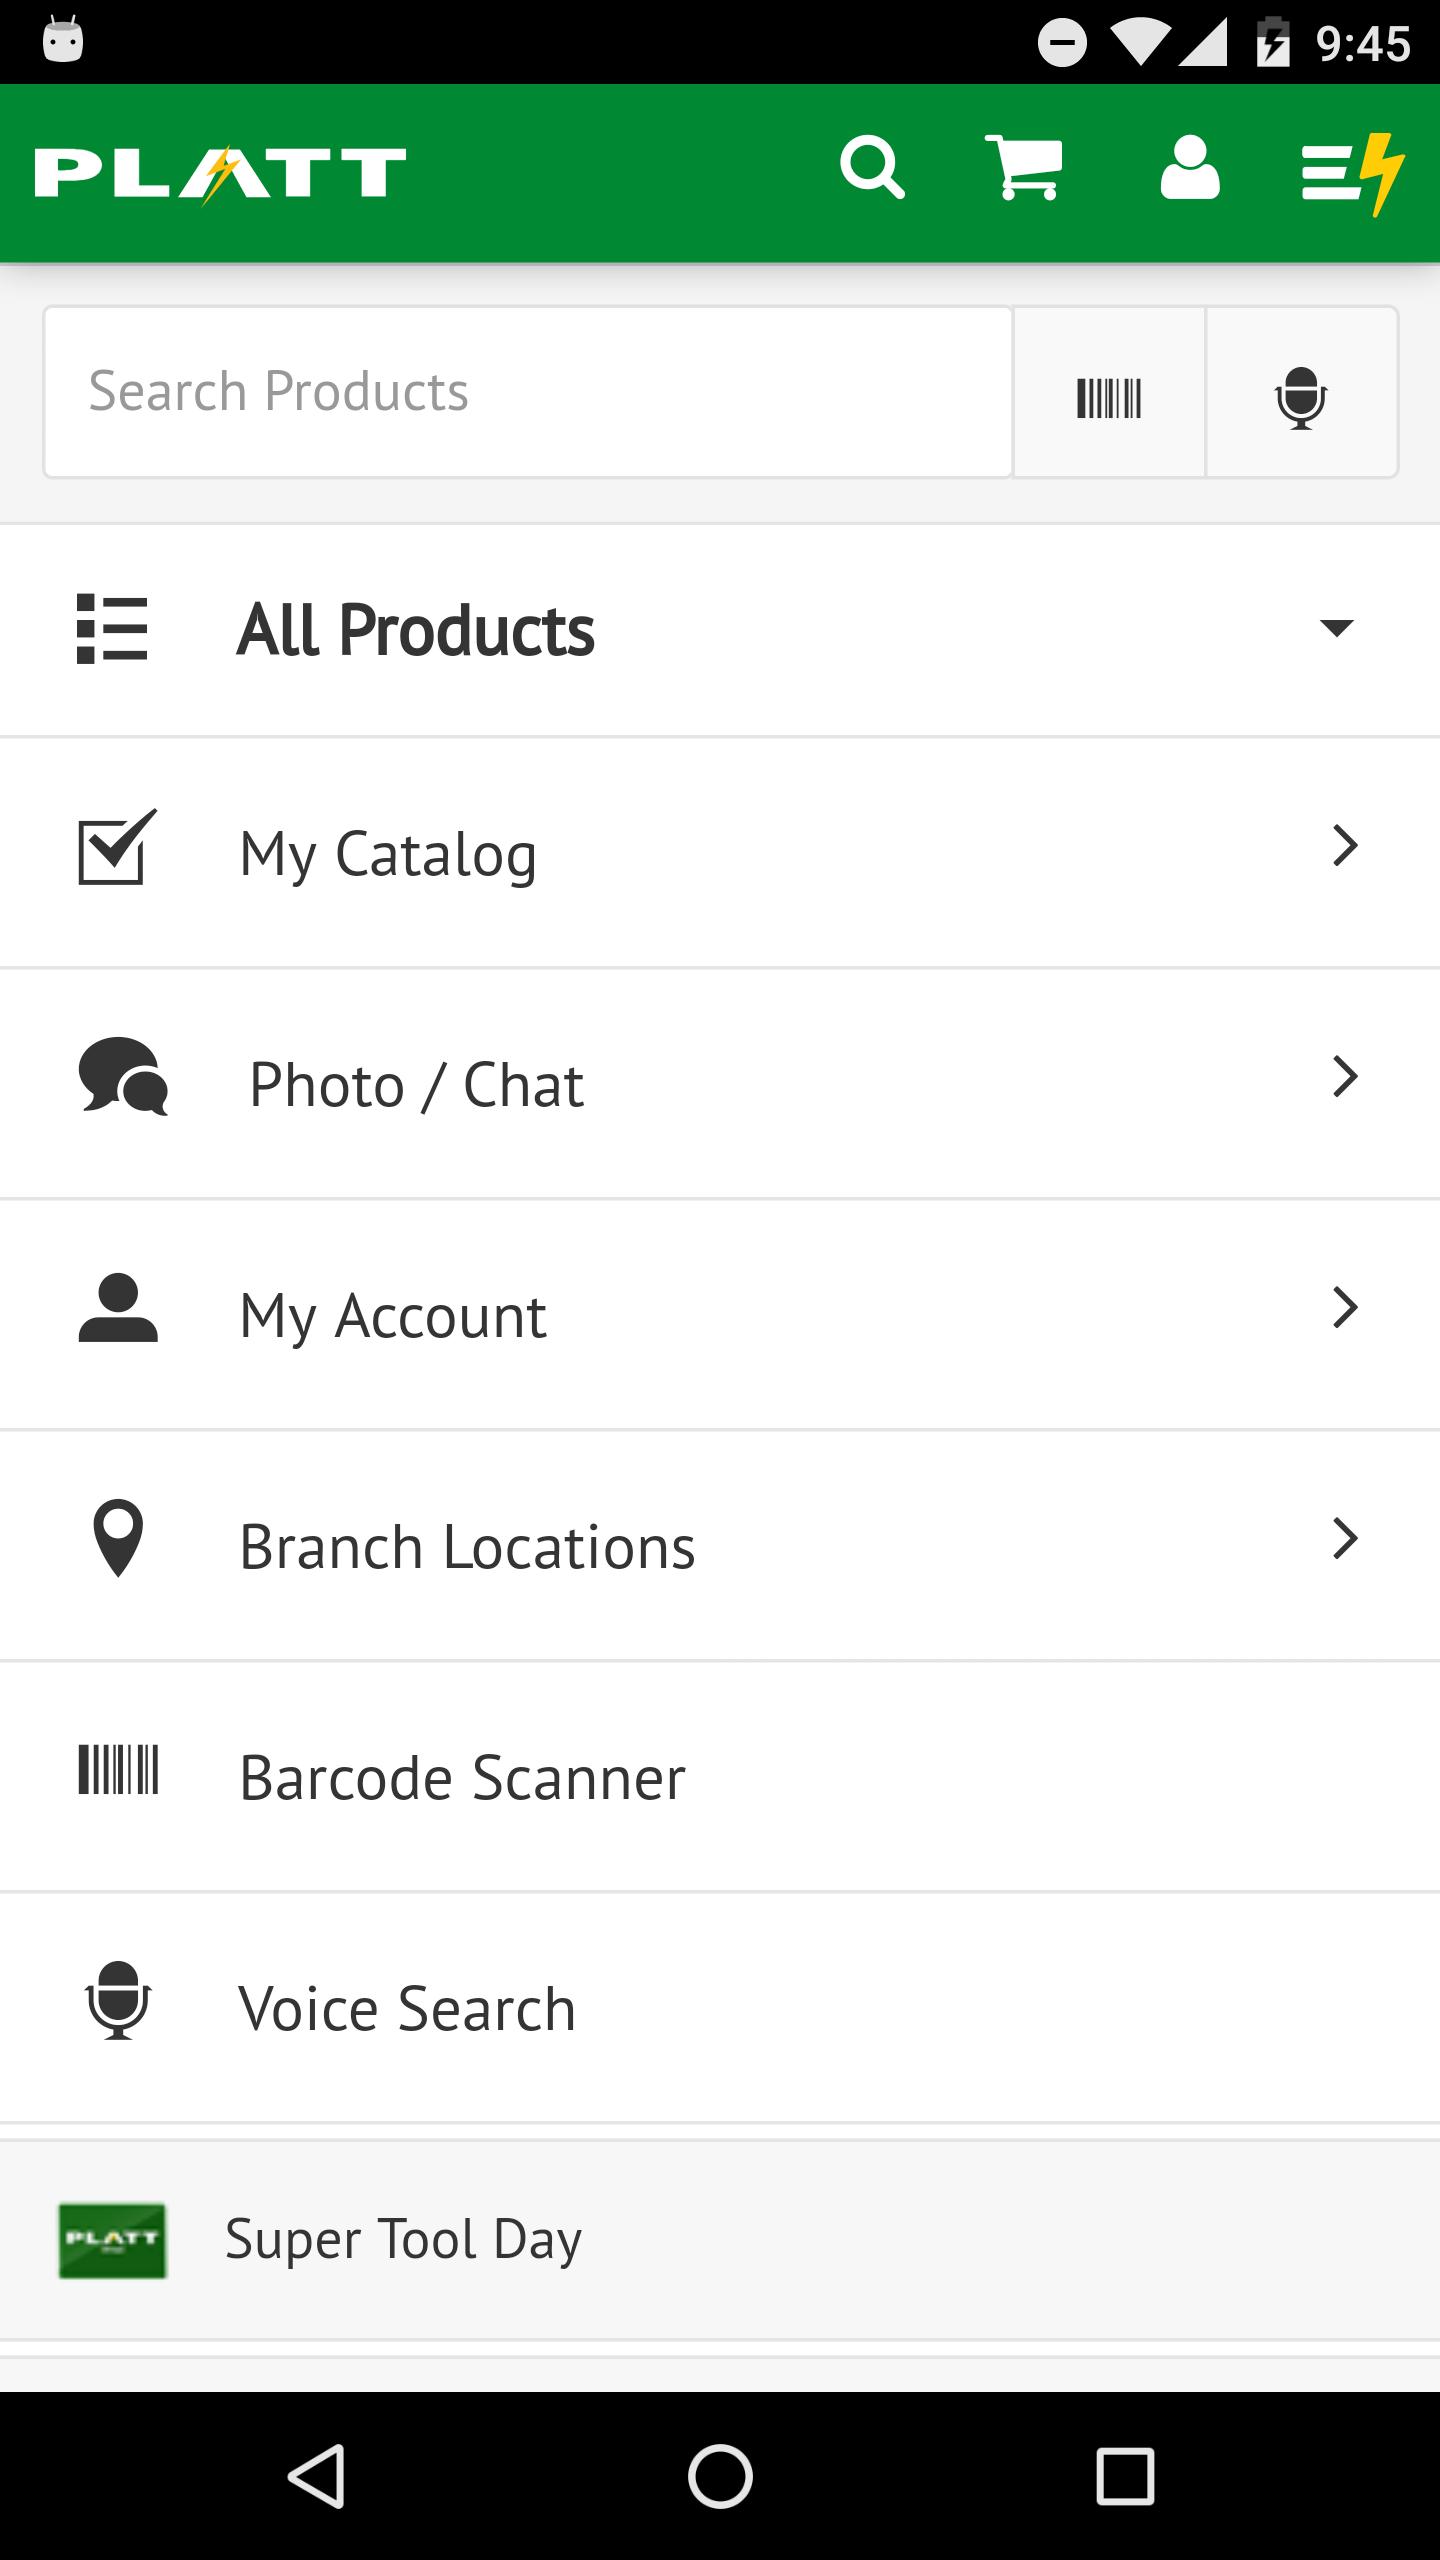The width and height of the screenshot is (1440, 2560).
Task: Click the Platt logo in header
Action: (x=221, y=173)
